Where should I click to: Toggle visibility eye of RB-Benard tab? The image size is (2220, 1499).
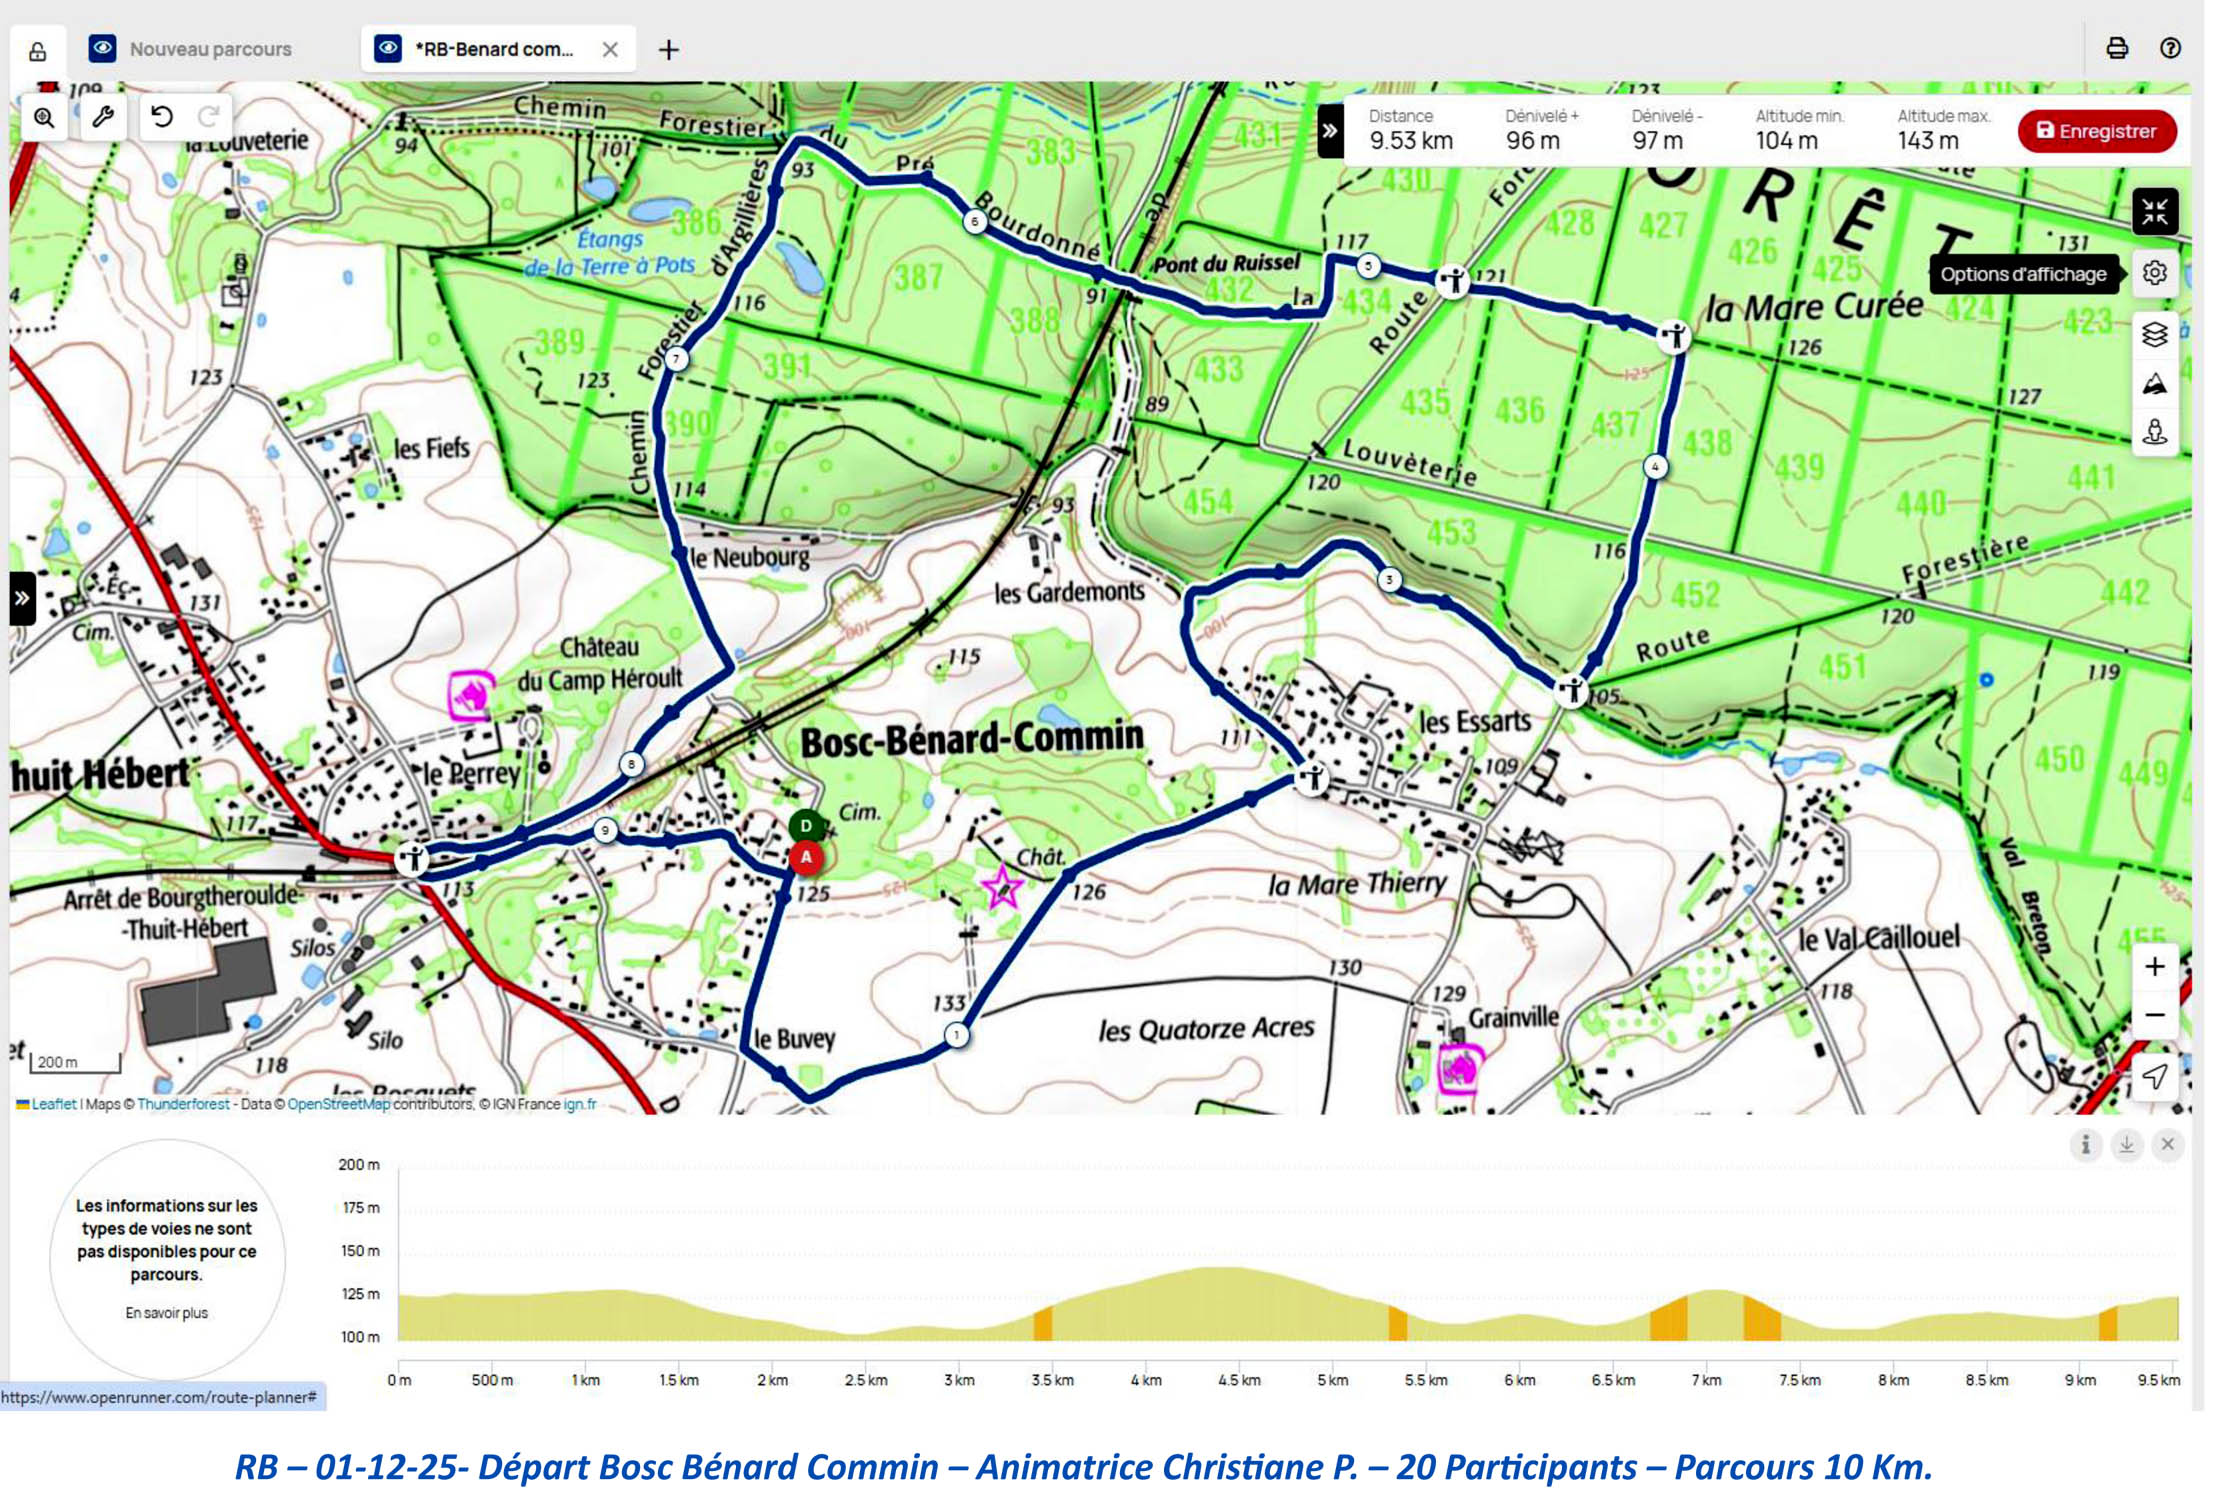388,48
